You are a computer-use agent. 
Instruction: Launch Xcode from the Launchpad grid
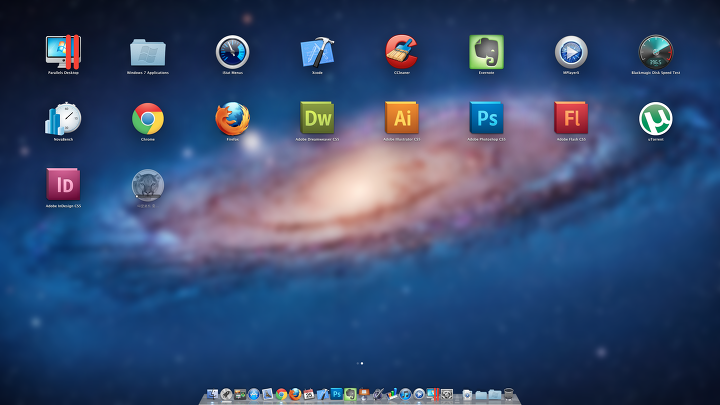[317, 52]
